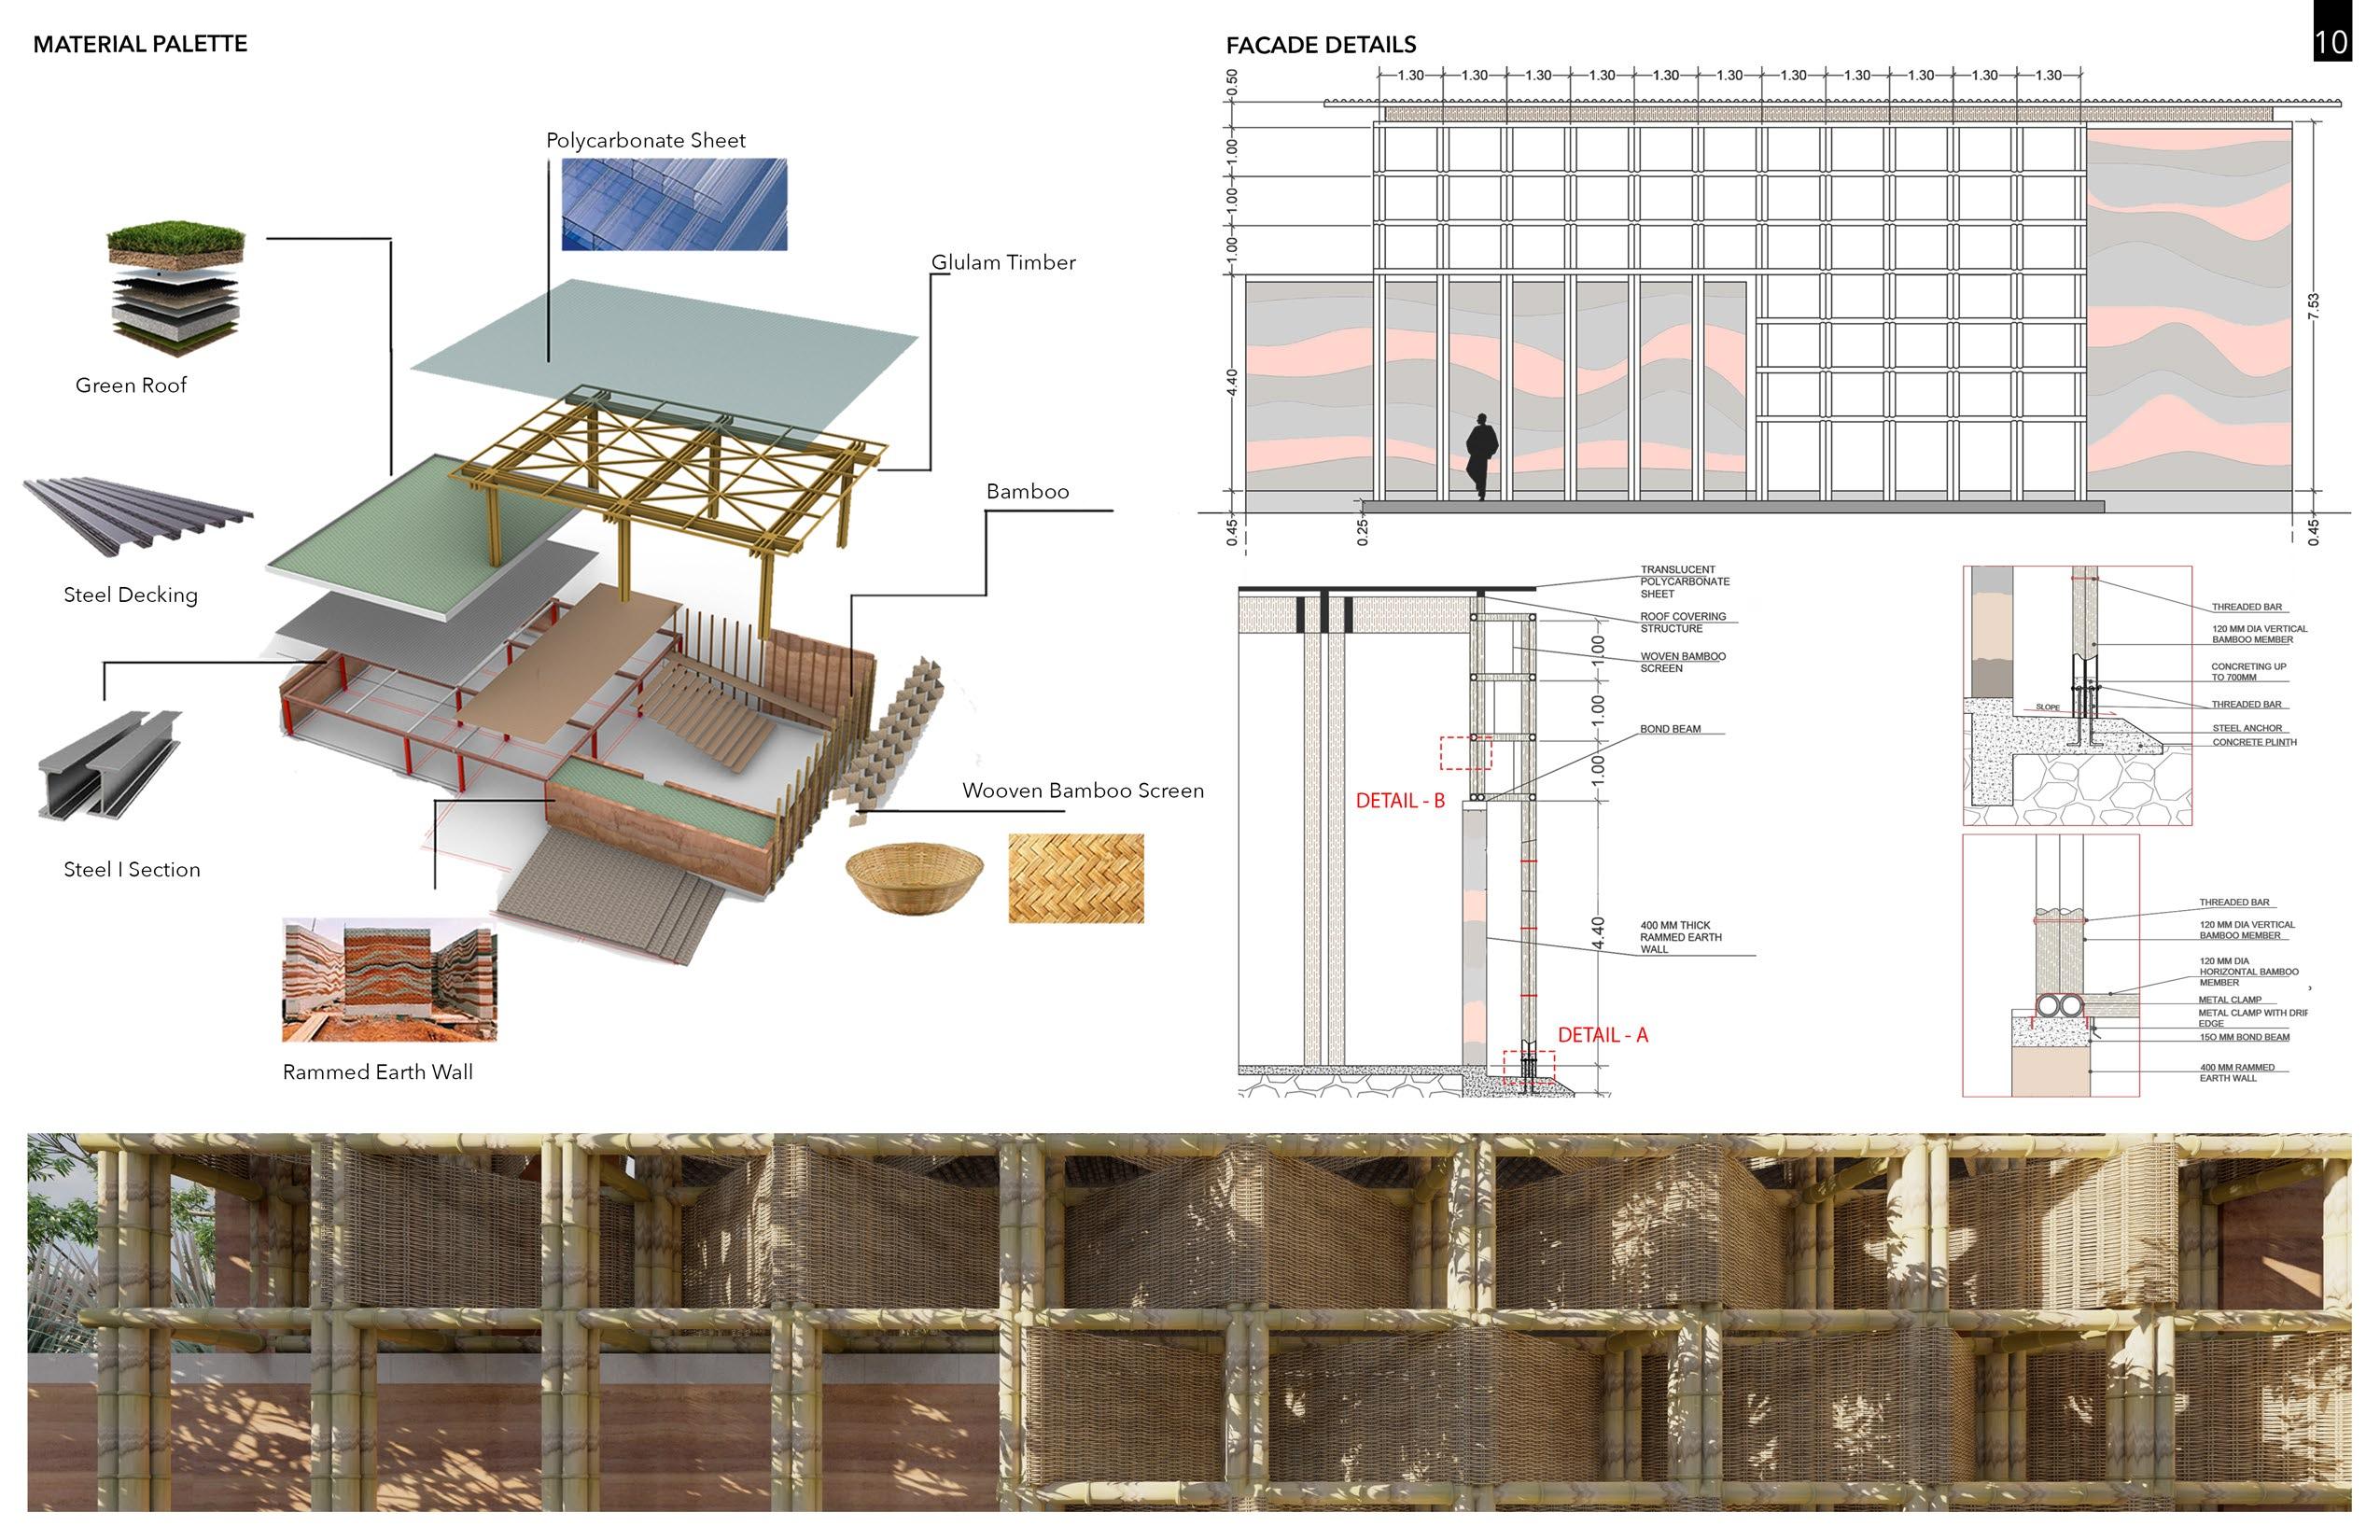Select the Rammed Earth Wall photo
Image resolution: width=2380 pixels, height=1540 pixels.
coord(389,981)
